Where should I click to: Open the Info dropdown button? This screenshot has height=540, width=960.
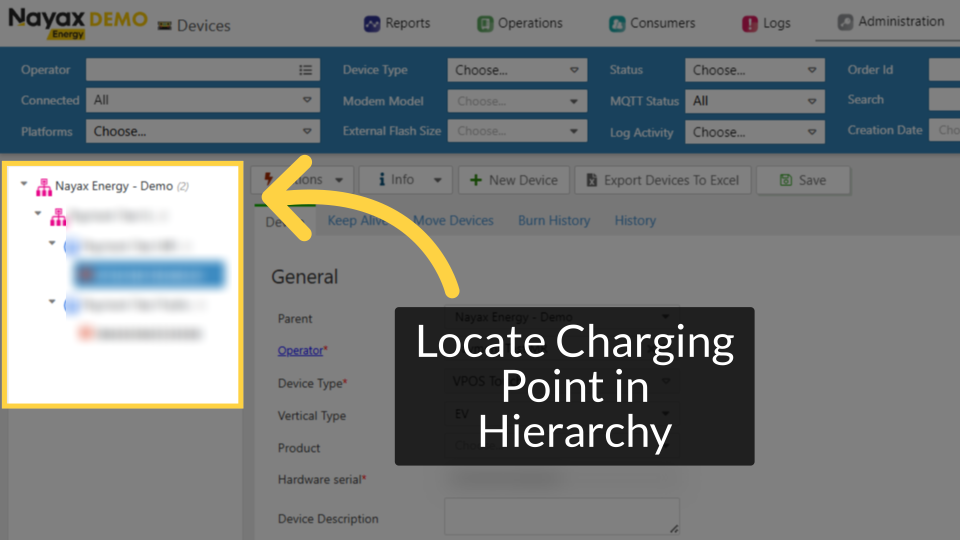[x=406, y=180]
